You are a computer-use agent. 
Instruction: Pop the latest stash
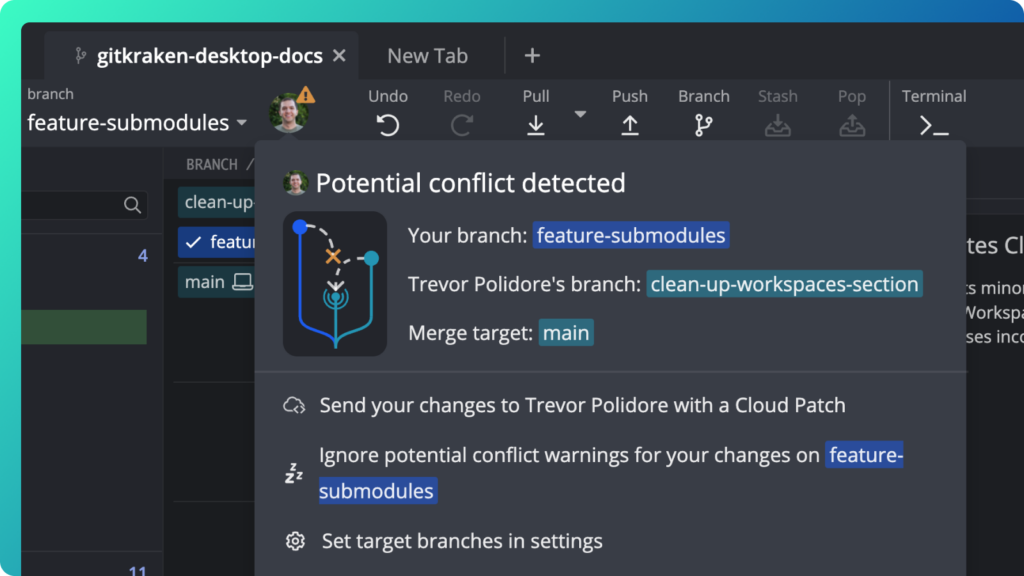(852, 112)
